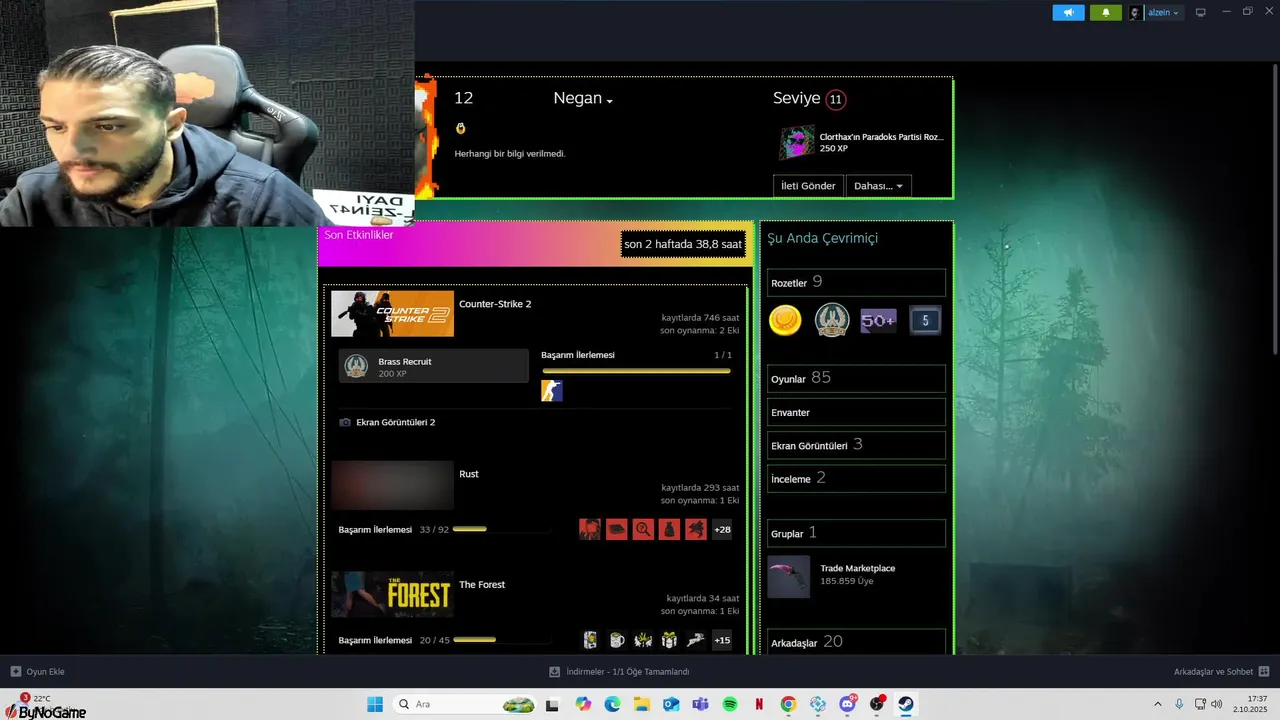
Task: Open the Rust game banner
Action: [392, 485]
